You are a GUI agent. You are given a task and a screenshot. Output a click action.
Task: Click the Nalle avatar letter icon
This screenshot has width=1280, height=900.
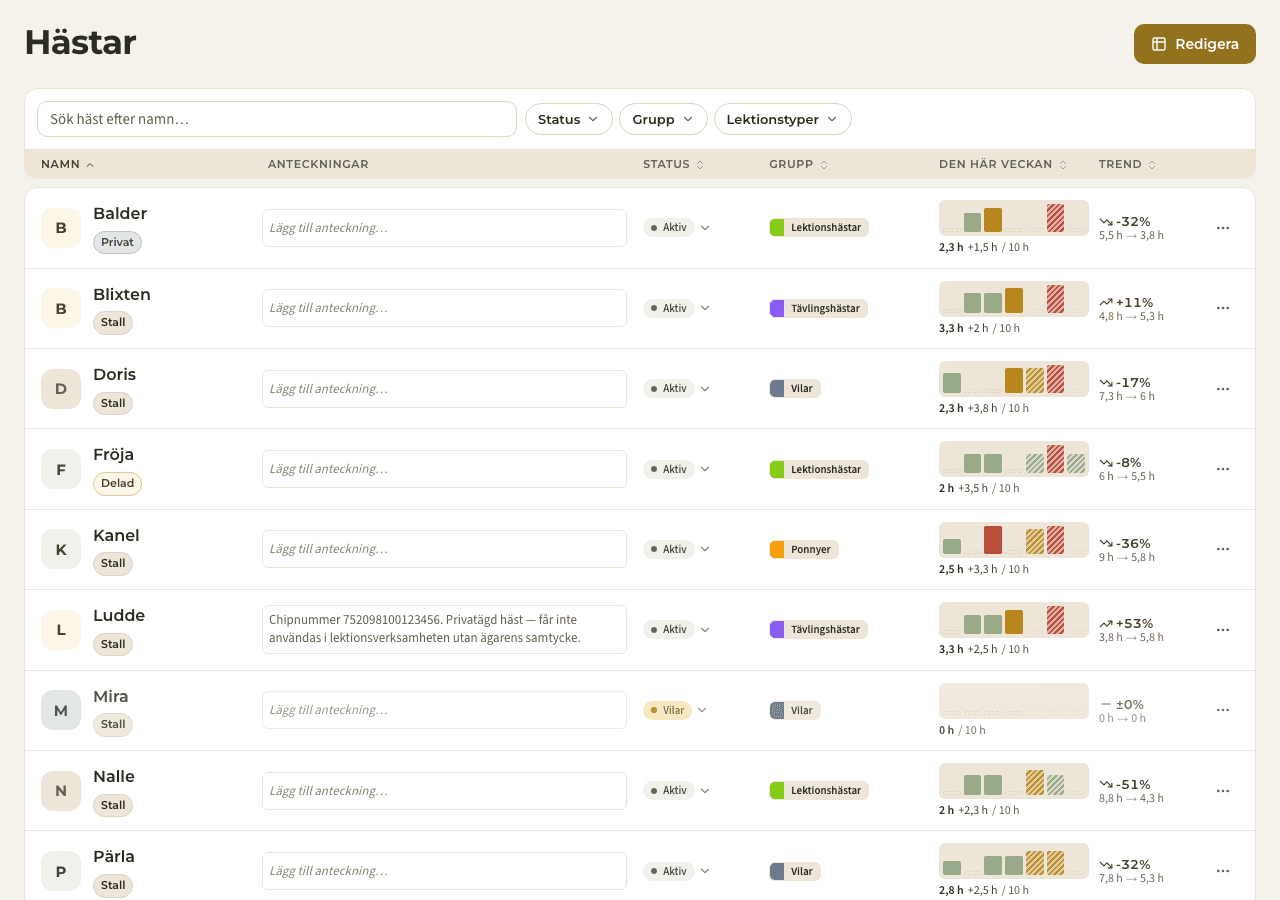coord(61,791)
